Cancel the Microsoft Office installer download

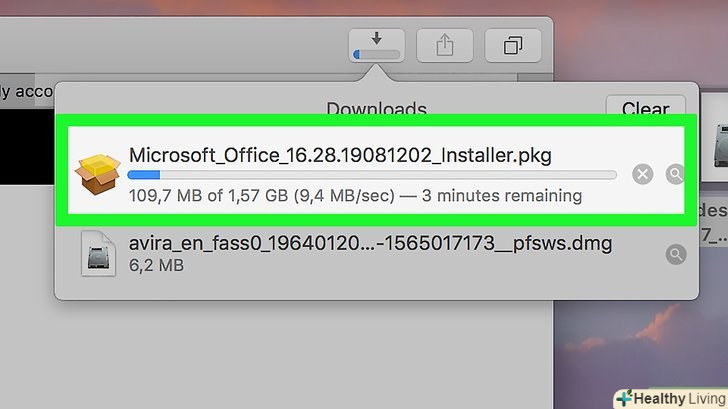coord(643,175)
